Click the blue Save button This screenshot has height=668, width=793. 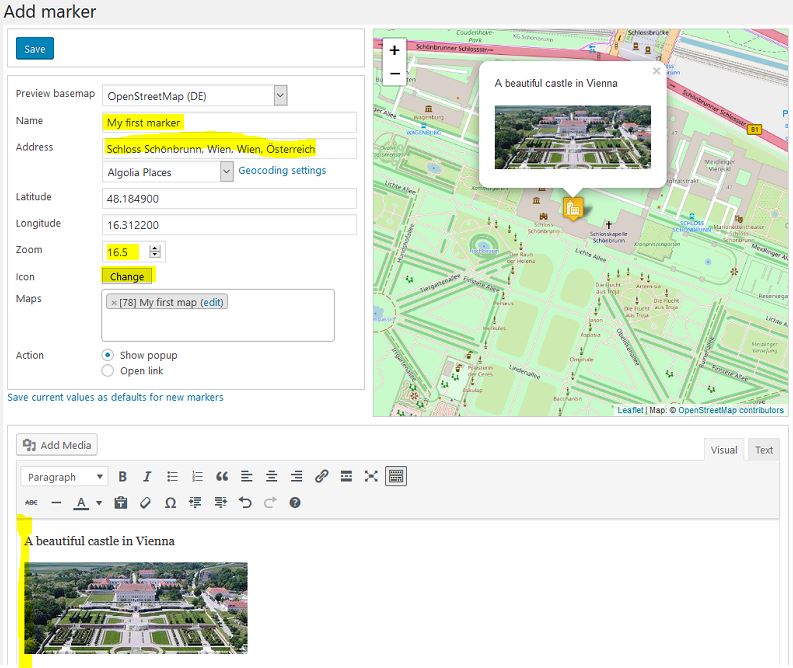tap(34, 49)
